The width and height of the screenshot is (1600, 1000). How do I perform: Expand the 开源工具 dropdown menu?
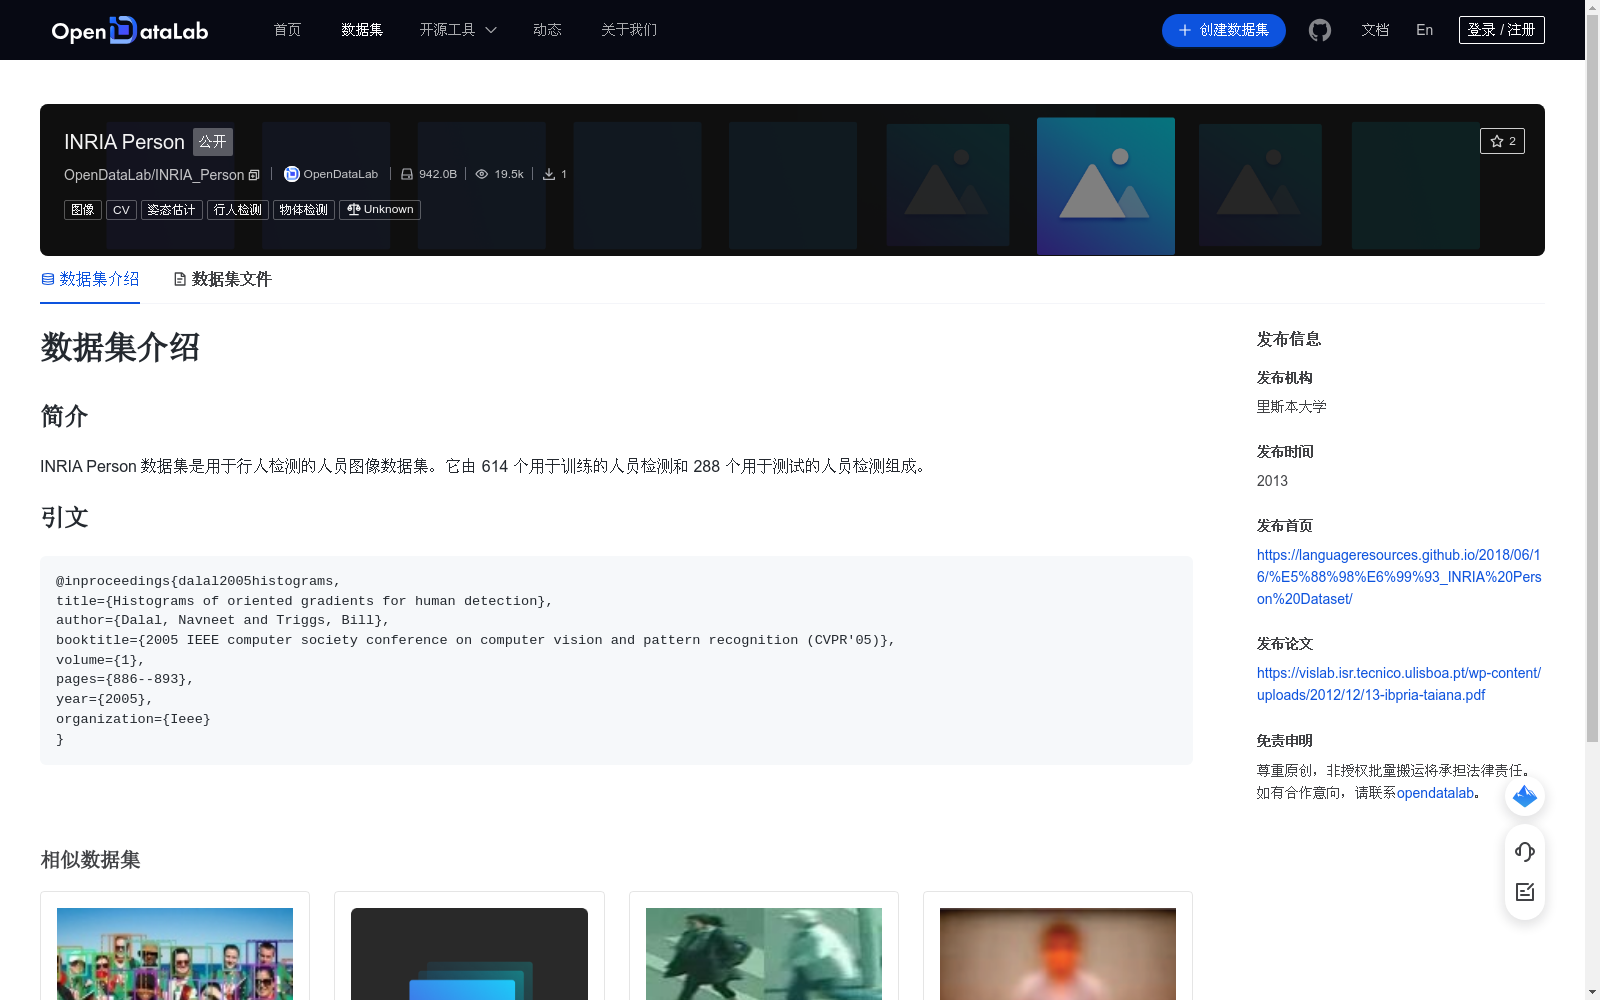coord(458,30)
